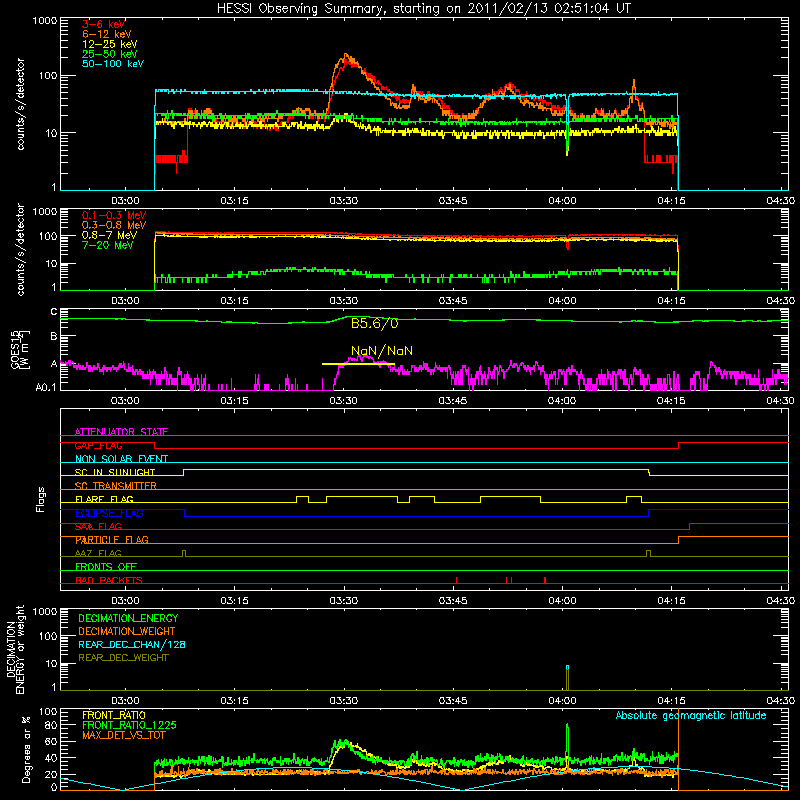
Task: Click the REAR_DEC_WEIGHT legend entry
Action: pyautogui.click(x=123, y=658)
